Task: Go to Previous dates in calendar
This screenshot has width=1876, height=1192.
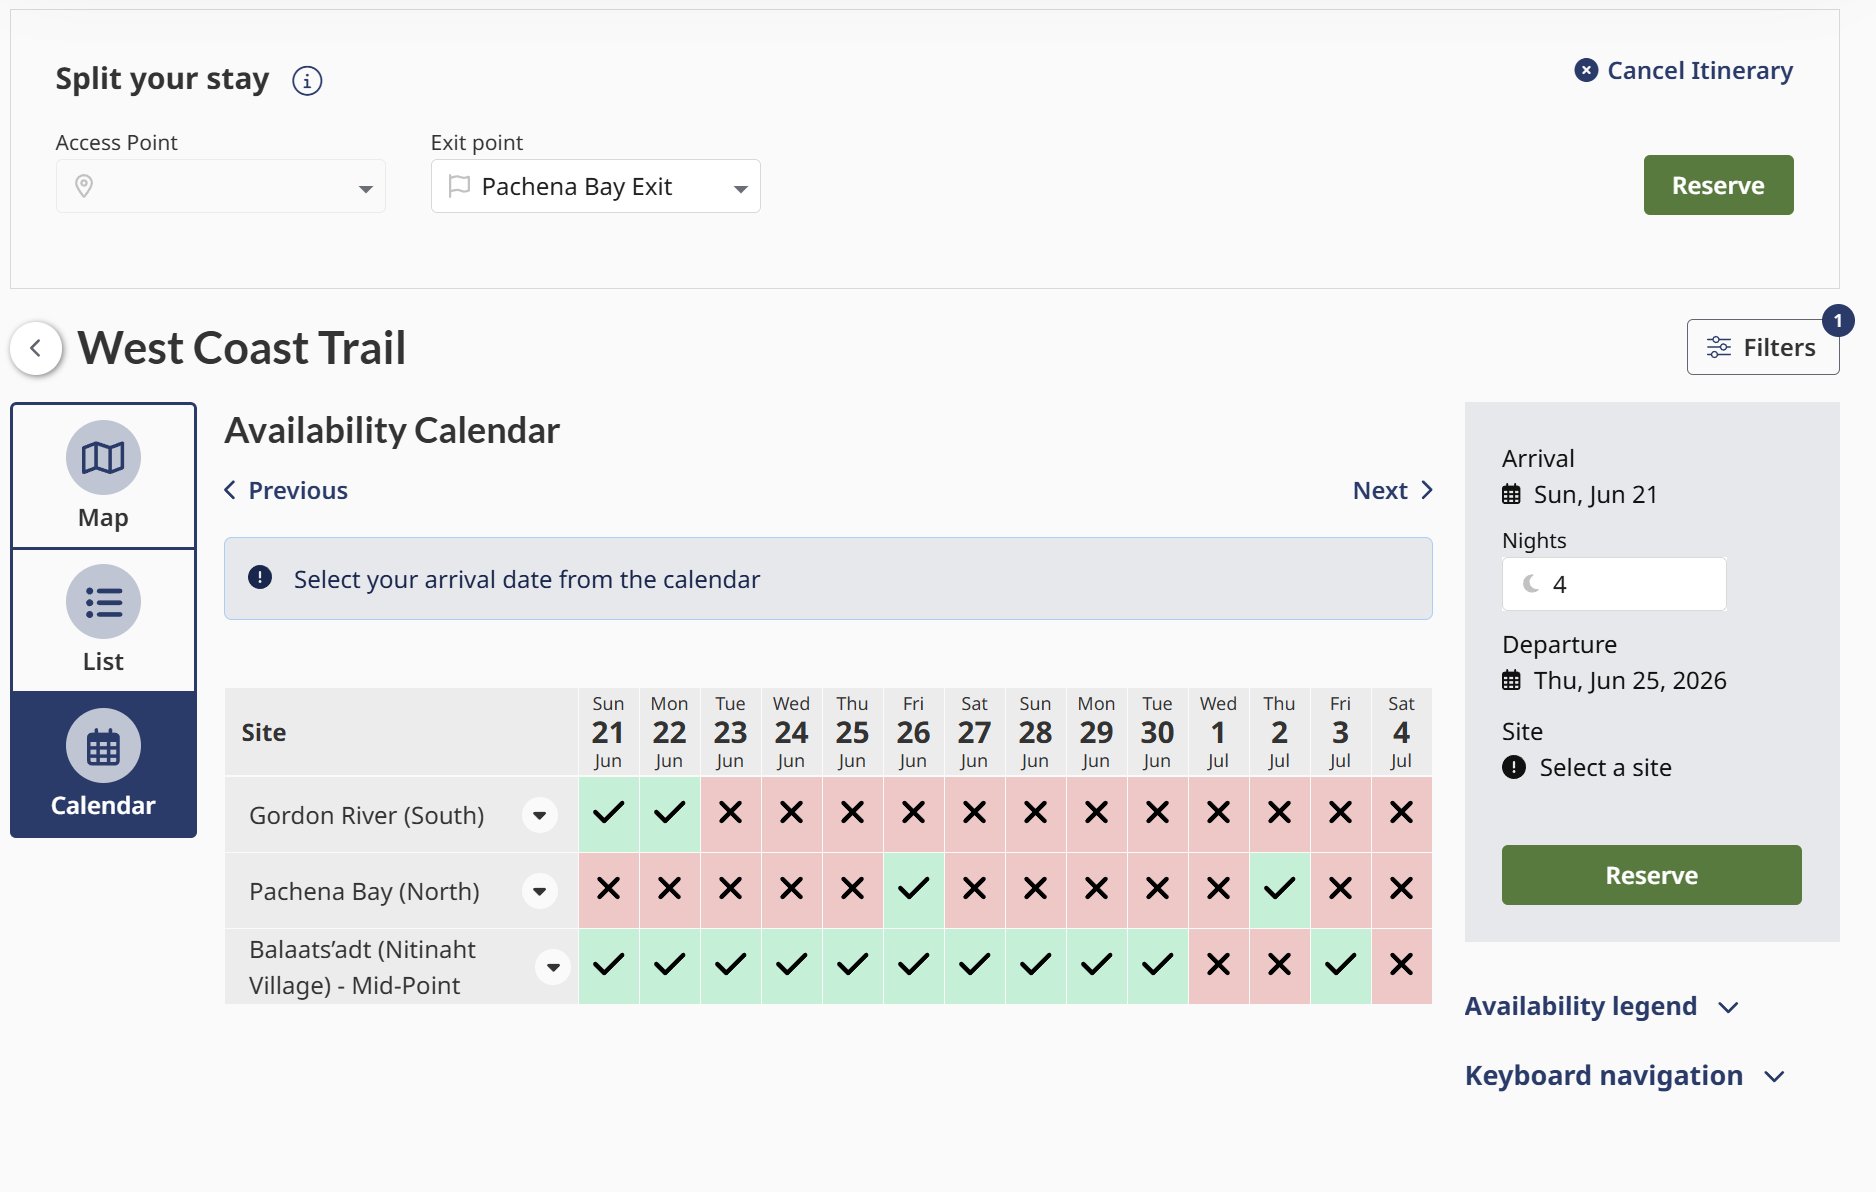Action: [x=286, y=490]
